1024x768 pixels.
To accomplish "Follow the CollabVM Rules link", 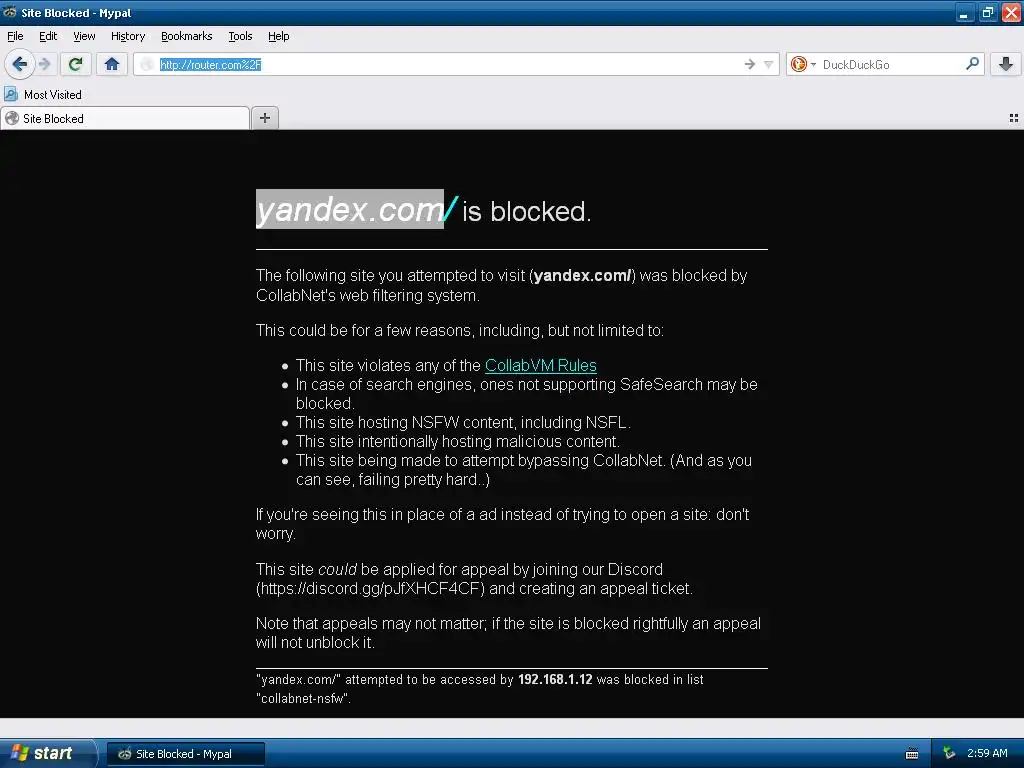I will (541, 365).
